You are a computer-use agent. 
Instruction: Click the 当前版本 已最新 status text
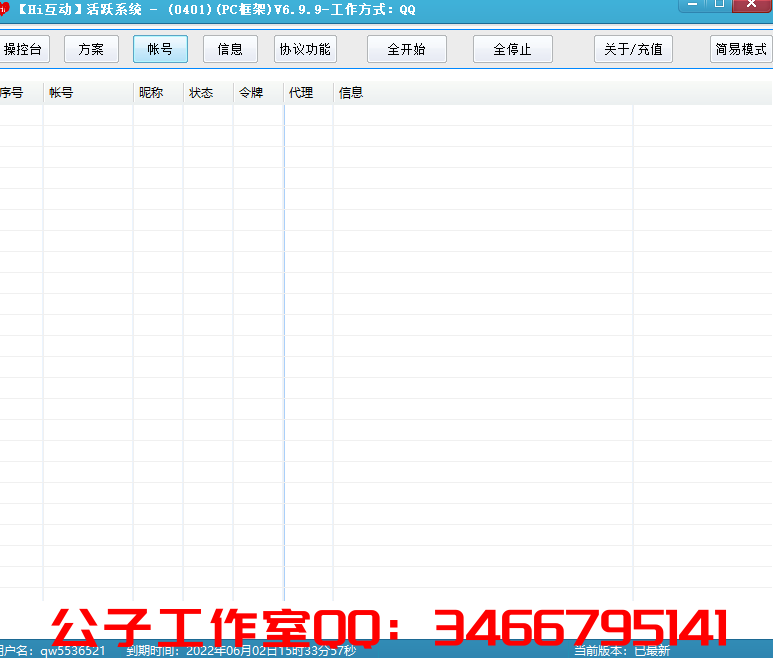pyautogui.click(x=622, y=651)
